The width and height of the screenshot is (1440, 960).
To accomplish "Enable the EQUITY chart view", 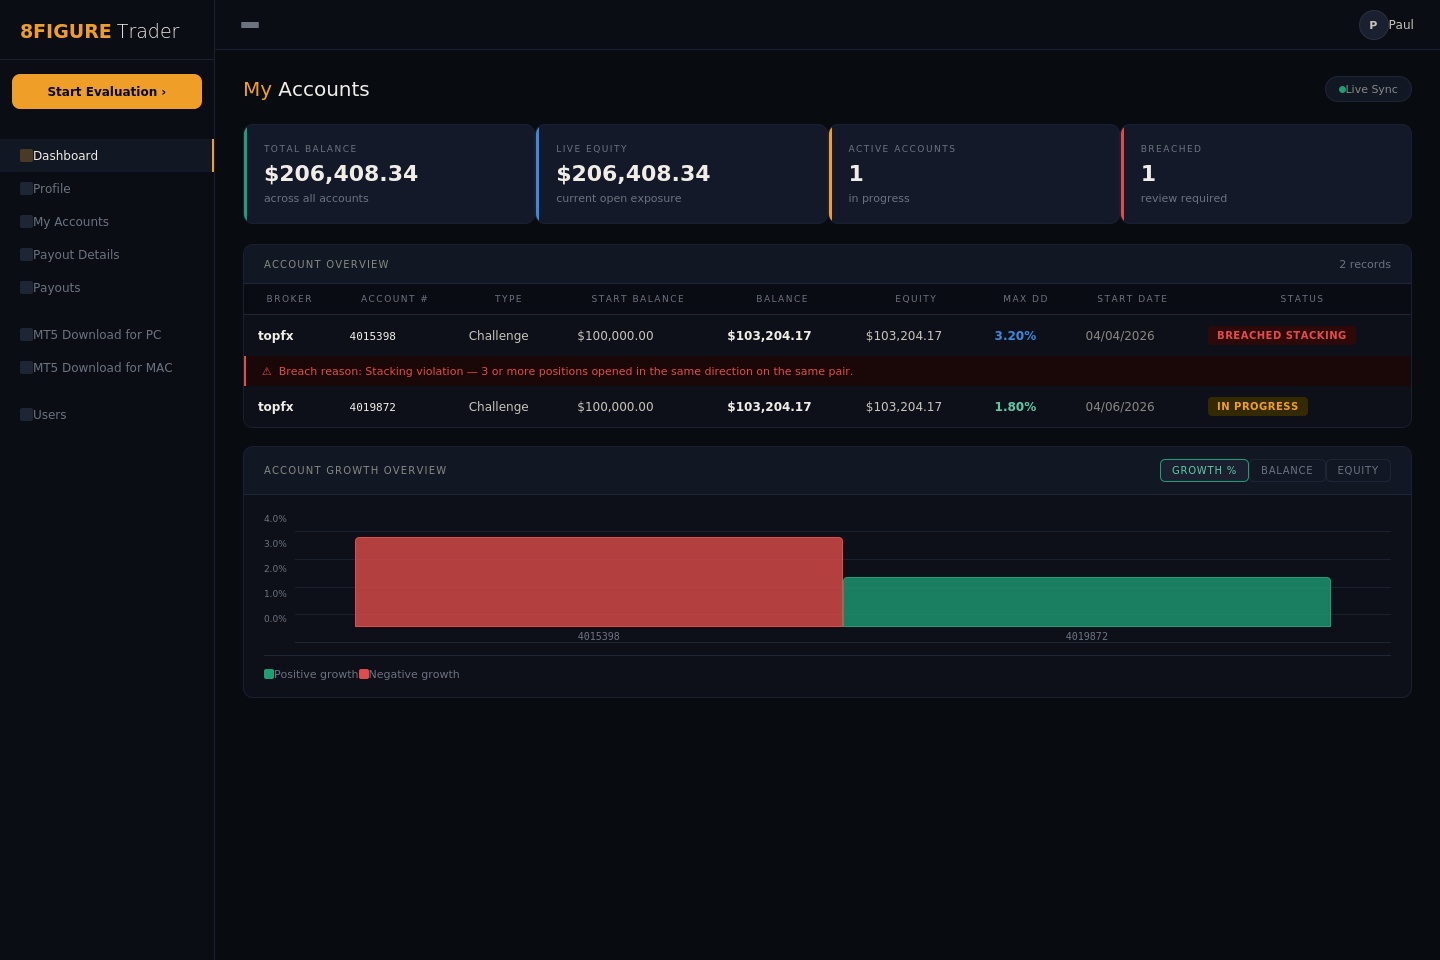I will click(x=1358, y=470).
